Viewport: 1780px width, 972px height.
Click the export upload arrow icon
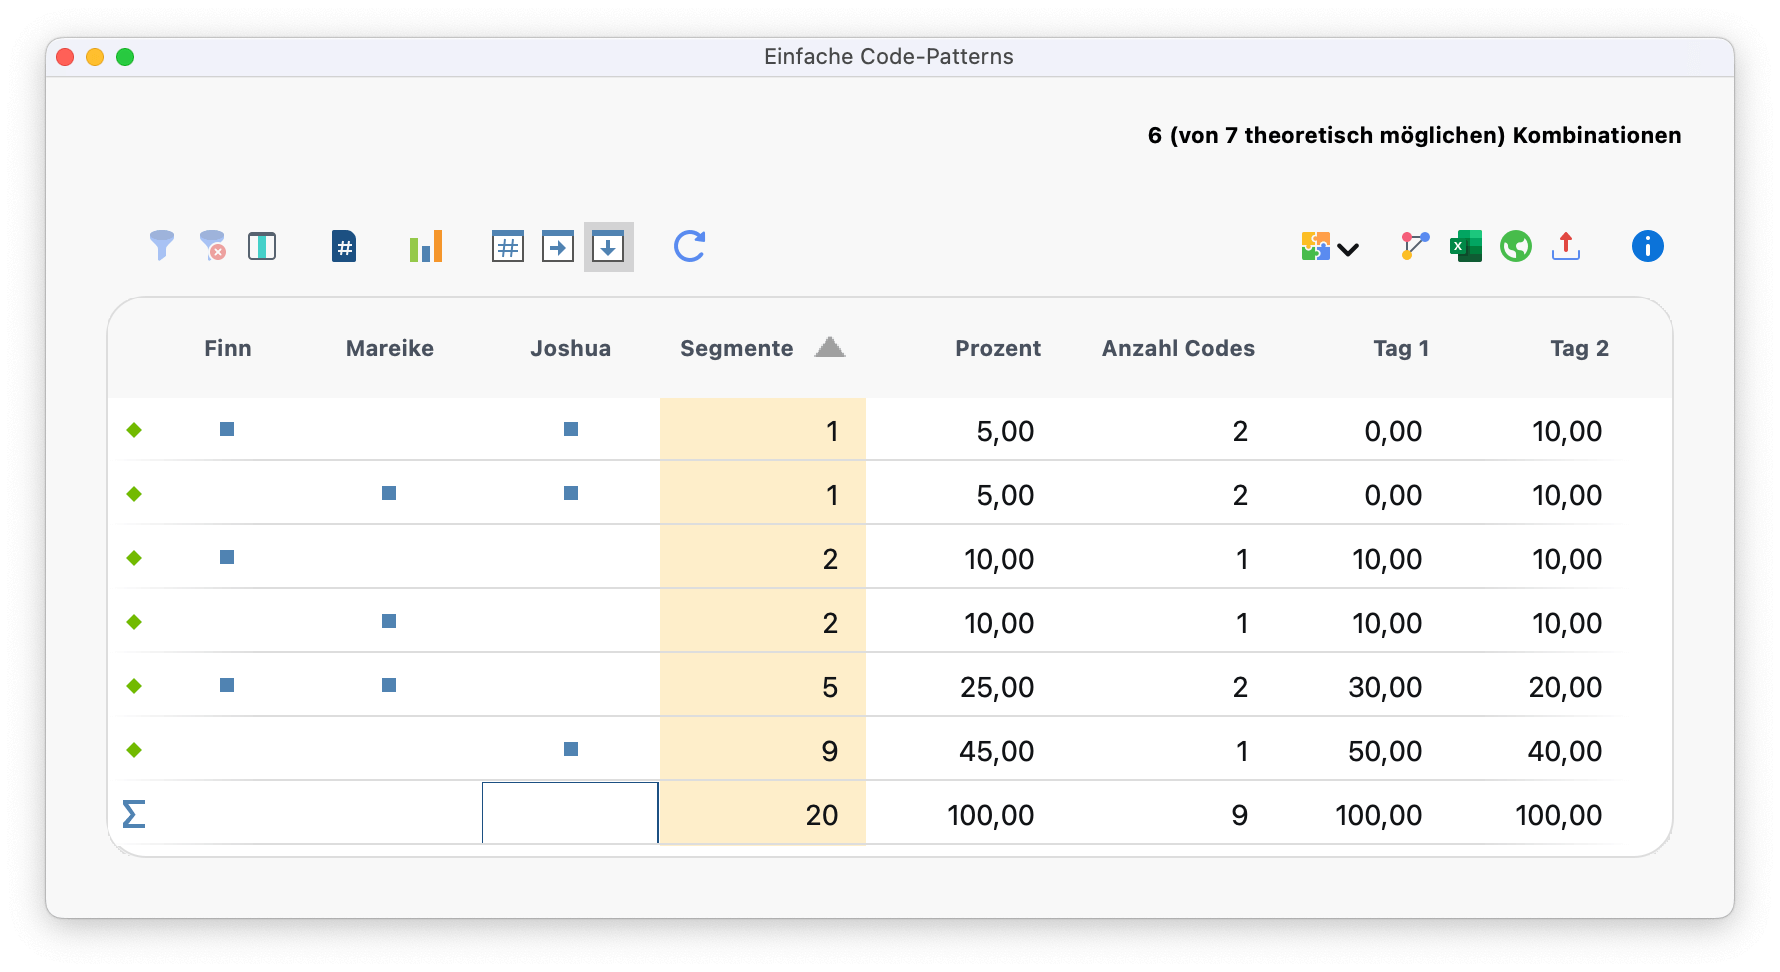tap(1566, 246)
